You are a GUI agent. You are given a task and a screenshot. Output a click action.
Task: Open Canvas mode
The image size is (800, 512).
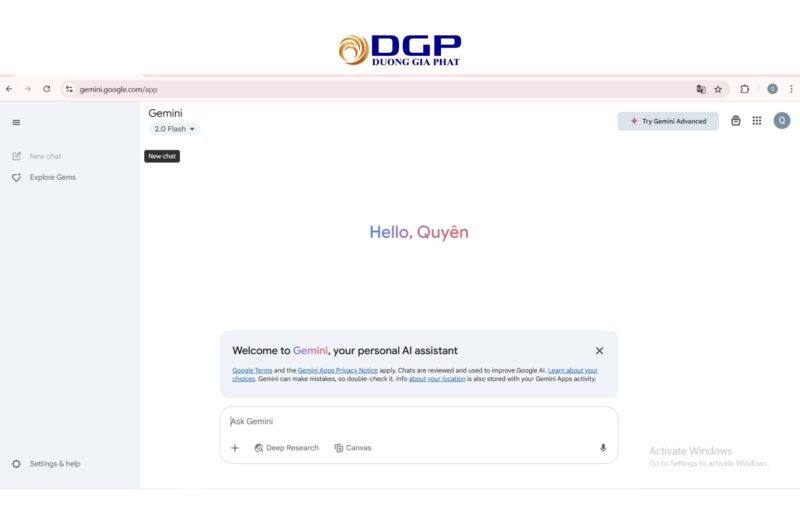353,448
